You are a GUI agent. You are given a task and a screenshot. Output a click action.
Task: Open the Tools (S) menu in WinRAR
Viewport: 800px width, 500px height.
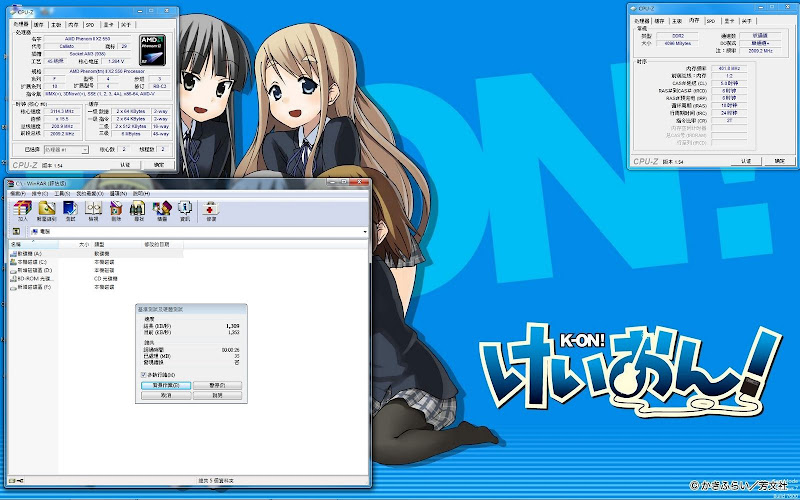(x=62, y=194)
